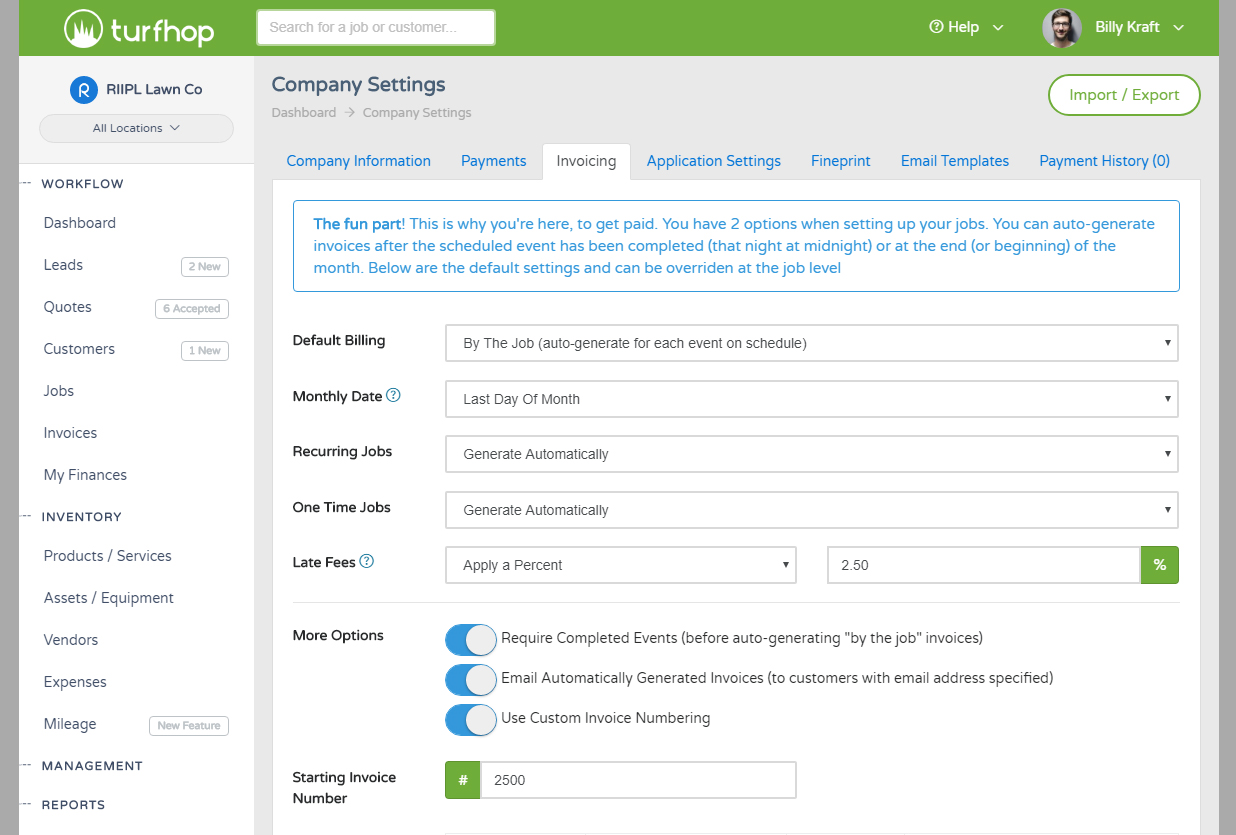This screenshot has height=835, width=1236.
Task: Click the Help question mark icon
Action: pos(938,27)
